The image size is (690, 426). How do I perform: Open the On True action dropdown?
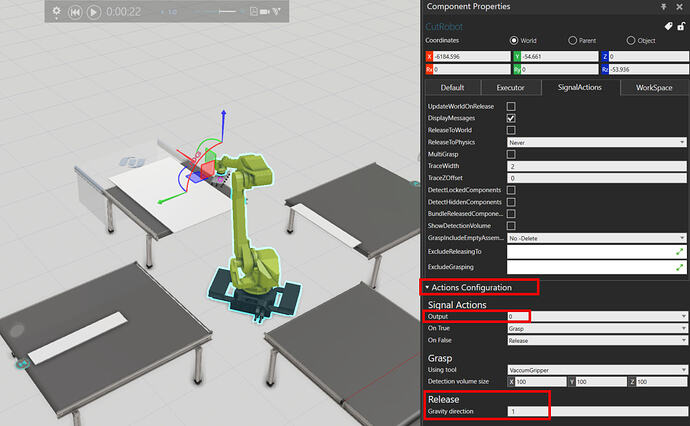tap(597, 328)
